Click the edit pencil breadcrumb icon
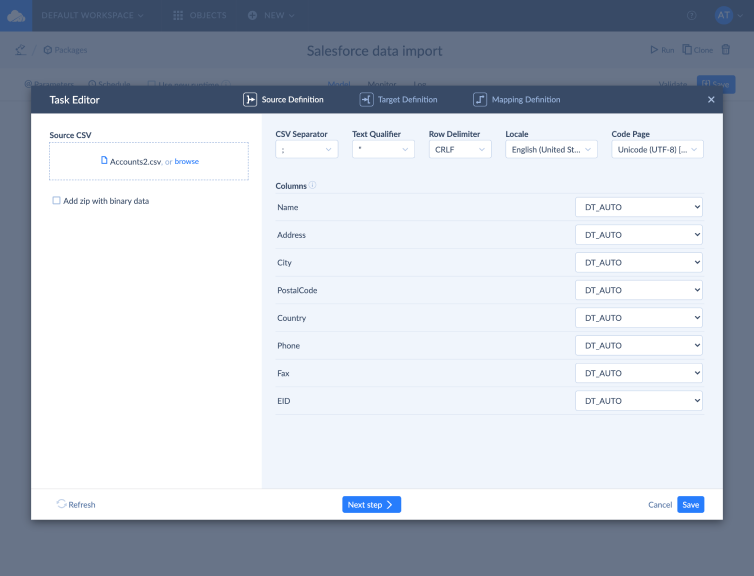The image size is (754, 576). 20,50
